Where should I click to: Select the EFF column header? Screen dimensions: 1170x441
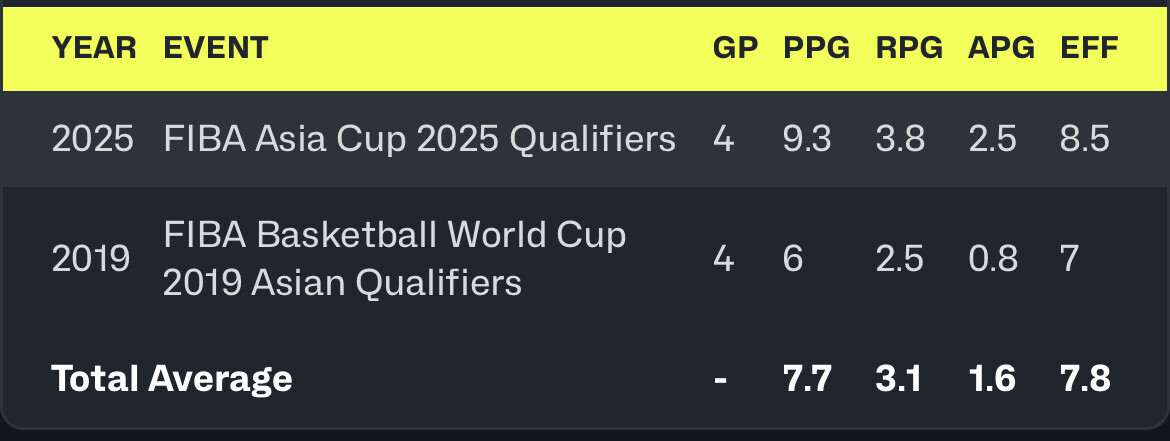click(1089, 47)
